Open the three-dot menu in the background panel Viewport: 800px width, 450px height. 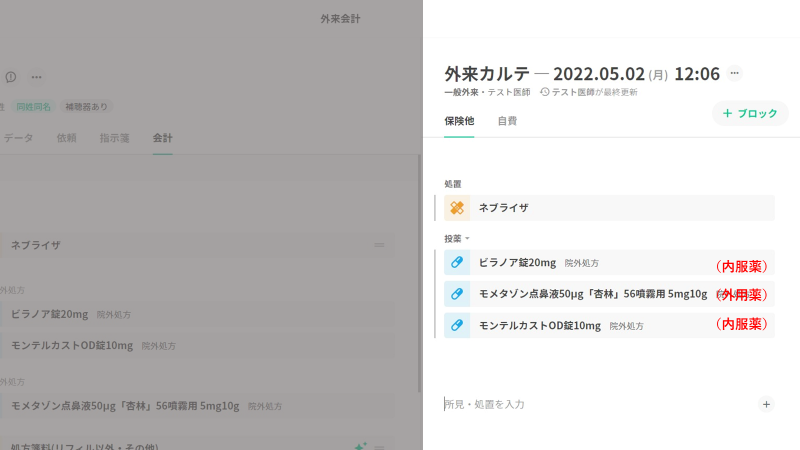click(x=36, y=77)
